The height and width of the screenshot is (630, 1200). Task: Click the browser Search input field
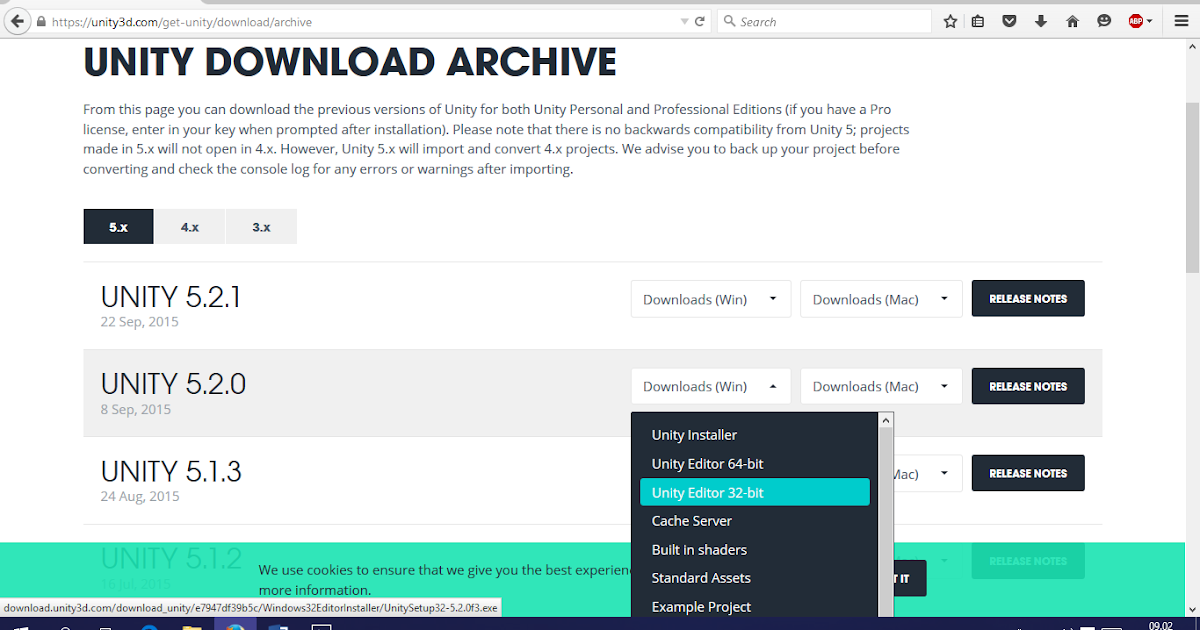(825, 21)
